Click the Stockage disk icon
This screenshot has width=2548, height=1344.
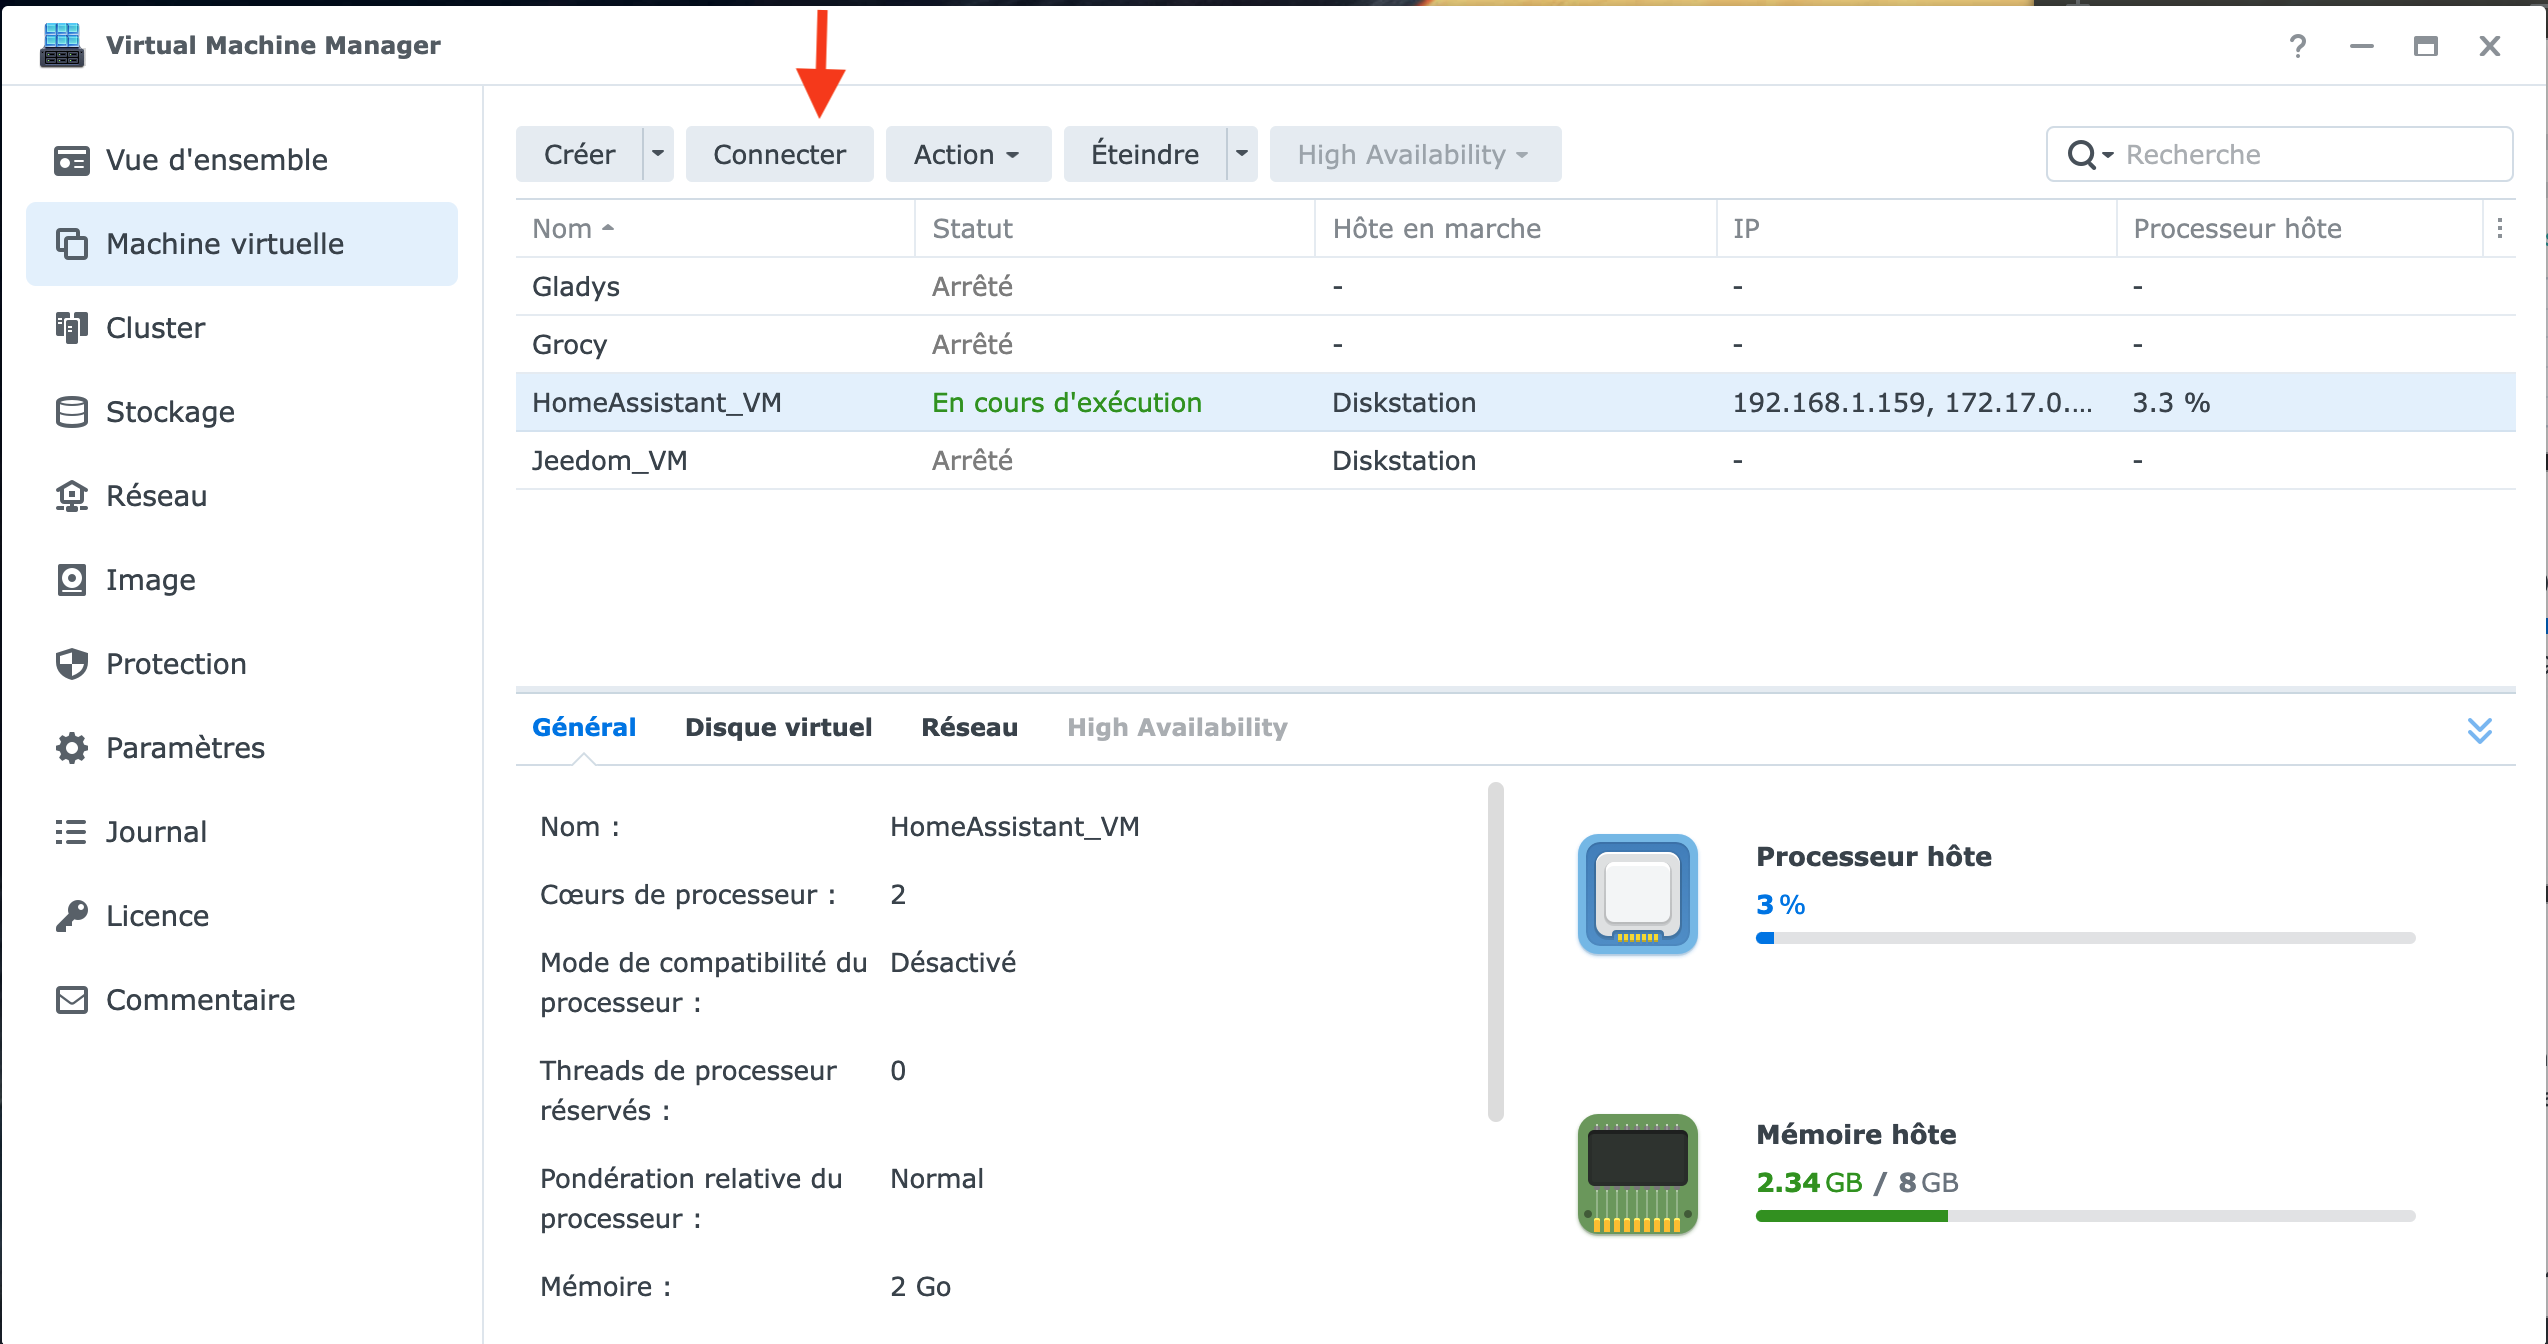[x=71, y=412]
